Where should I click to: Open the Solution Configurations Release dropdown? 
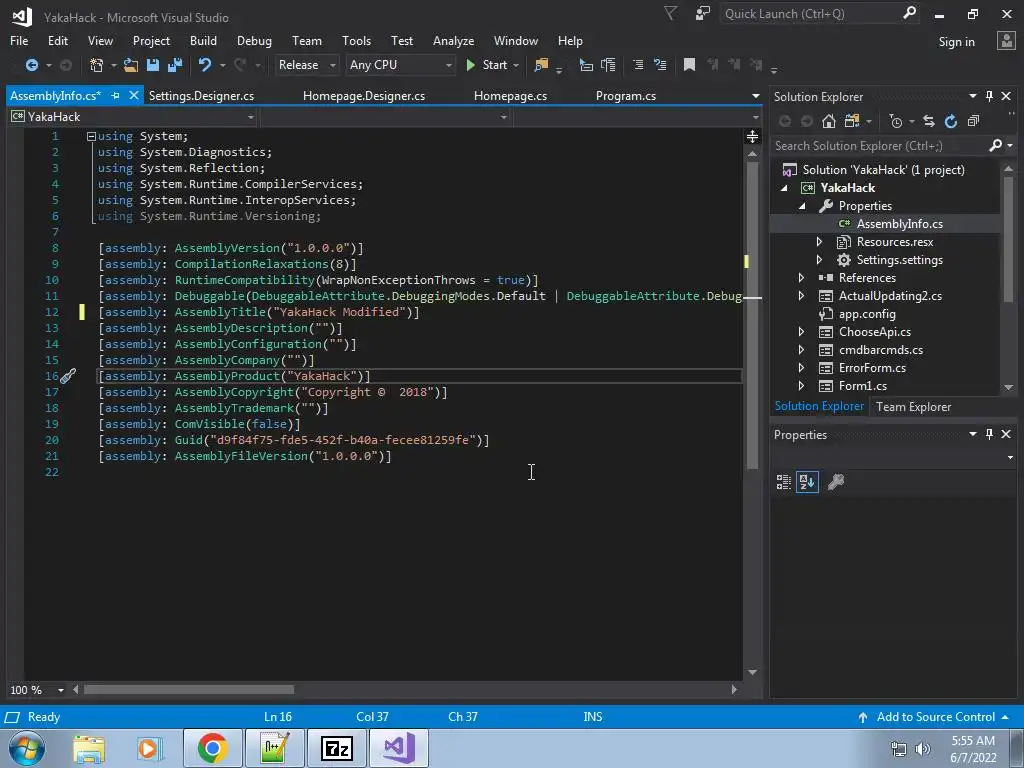click(x=306, y=65)
